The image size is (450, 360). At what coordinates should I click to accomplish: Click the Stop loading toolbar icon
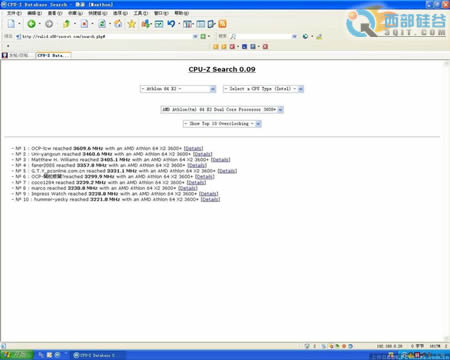pos(84,24)
